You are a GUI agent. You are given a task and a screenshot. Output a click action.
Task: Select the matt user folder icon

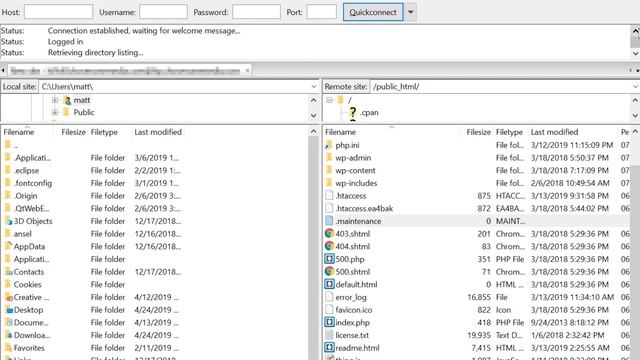(x=67, y=100)
